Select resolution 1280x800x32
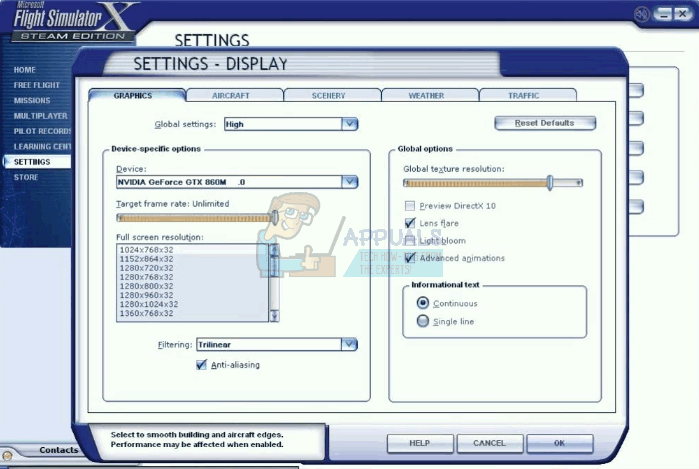Image resolution: width=699 pixels, height=469 pixels. tap(192, 286)
